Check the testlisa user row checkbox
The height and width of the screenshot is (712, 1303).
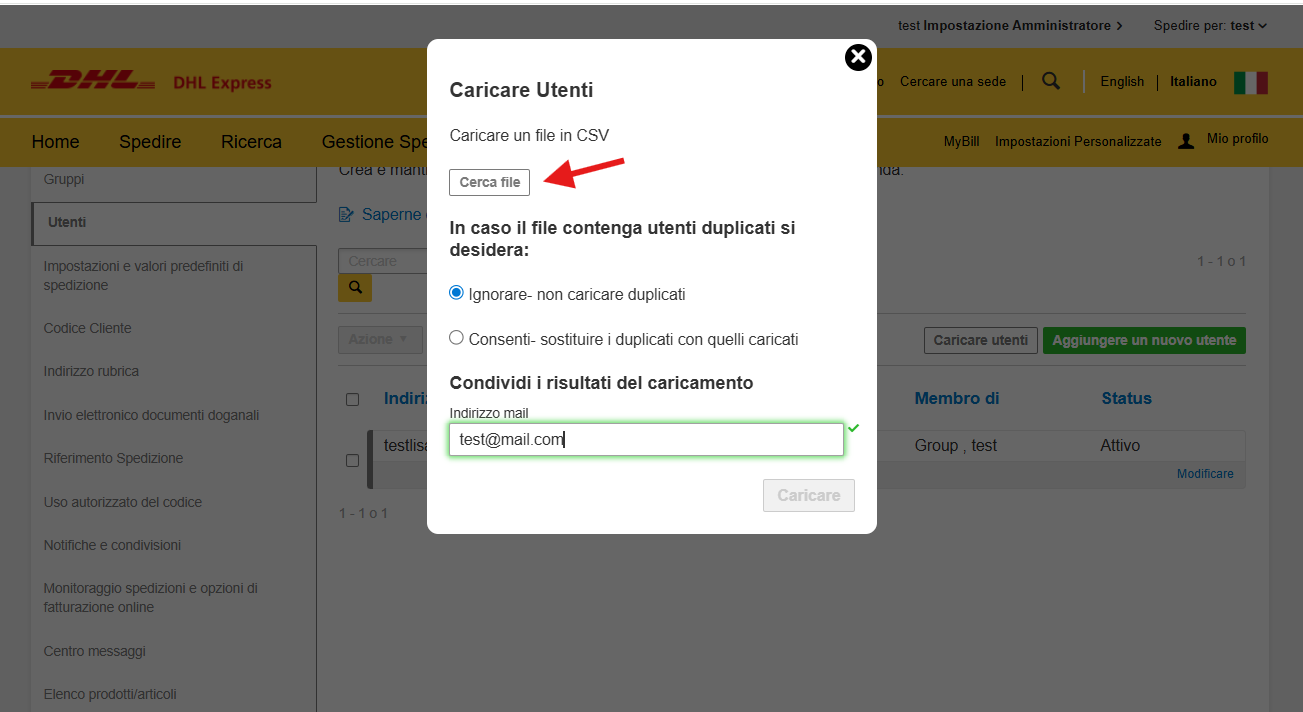(352, 460)
